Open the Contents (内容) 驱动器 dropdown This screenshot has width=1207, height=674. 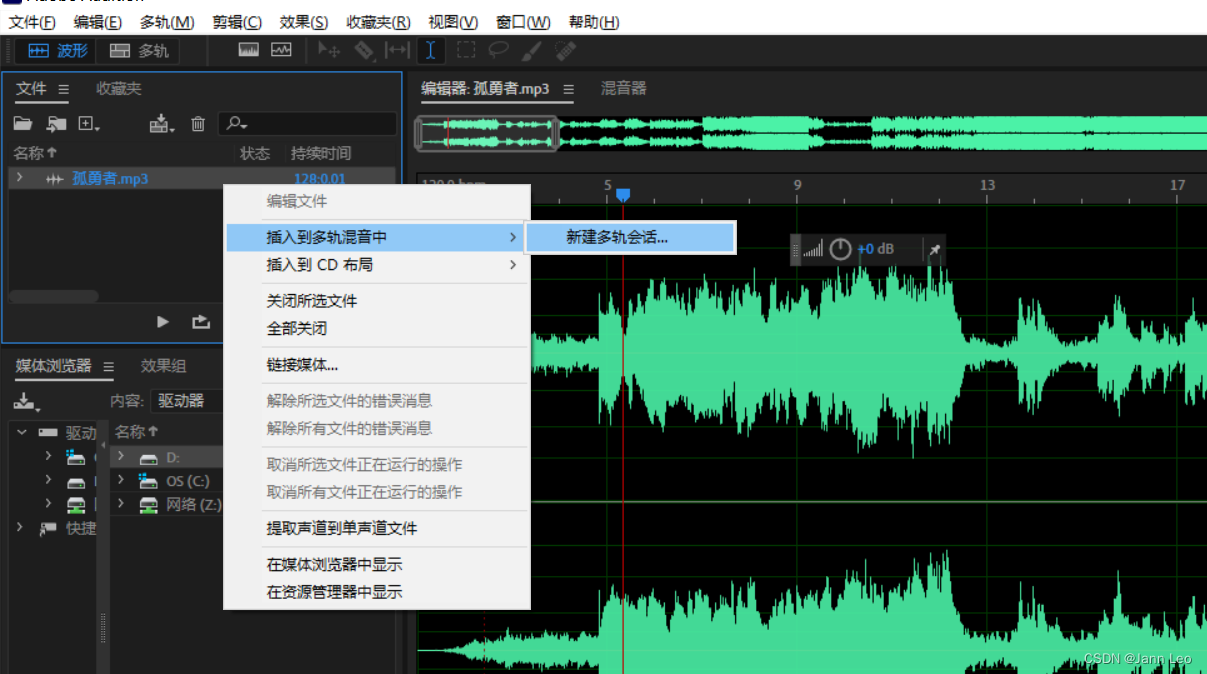pyautogui.click(x=186, y=401)
